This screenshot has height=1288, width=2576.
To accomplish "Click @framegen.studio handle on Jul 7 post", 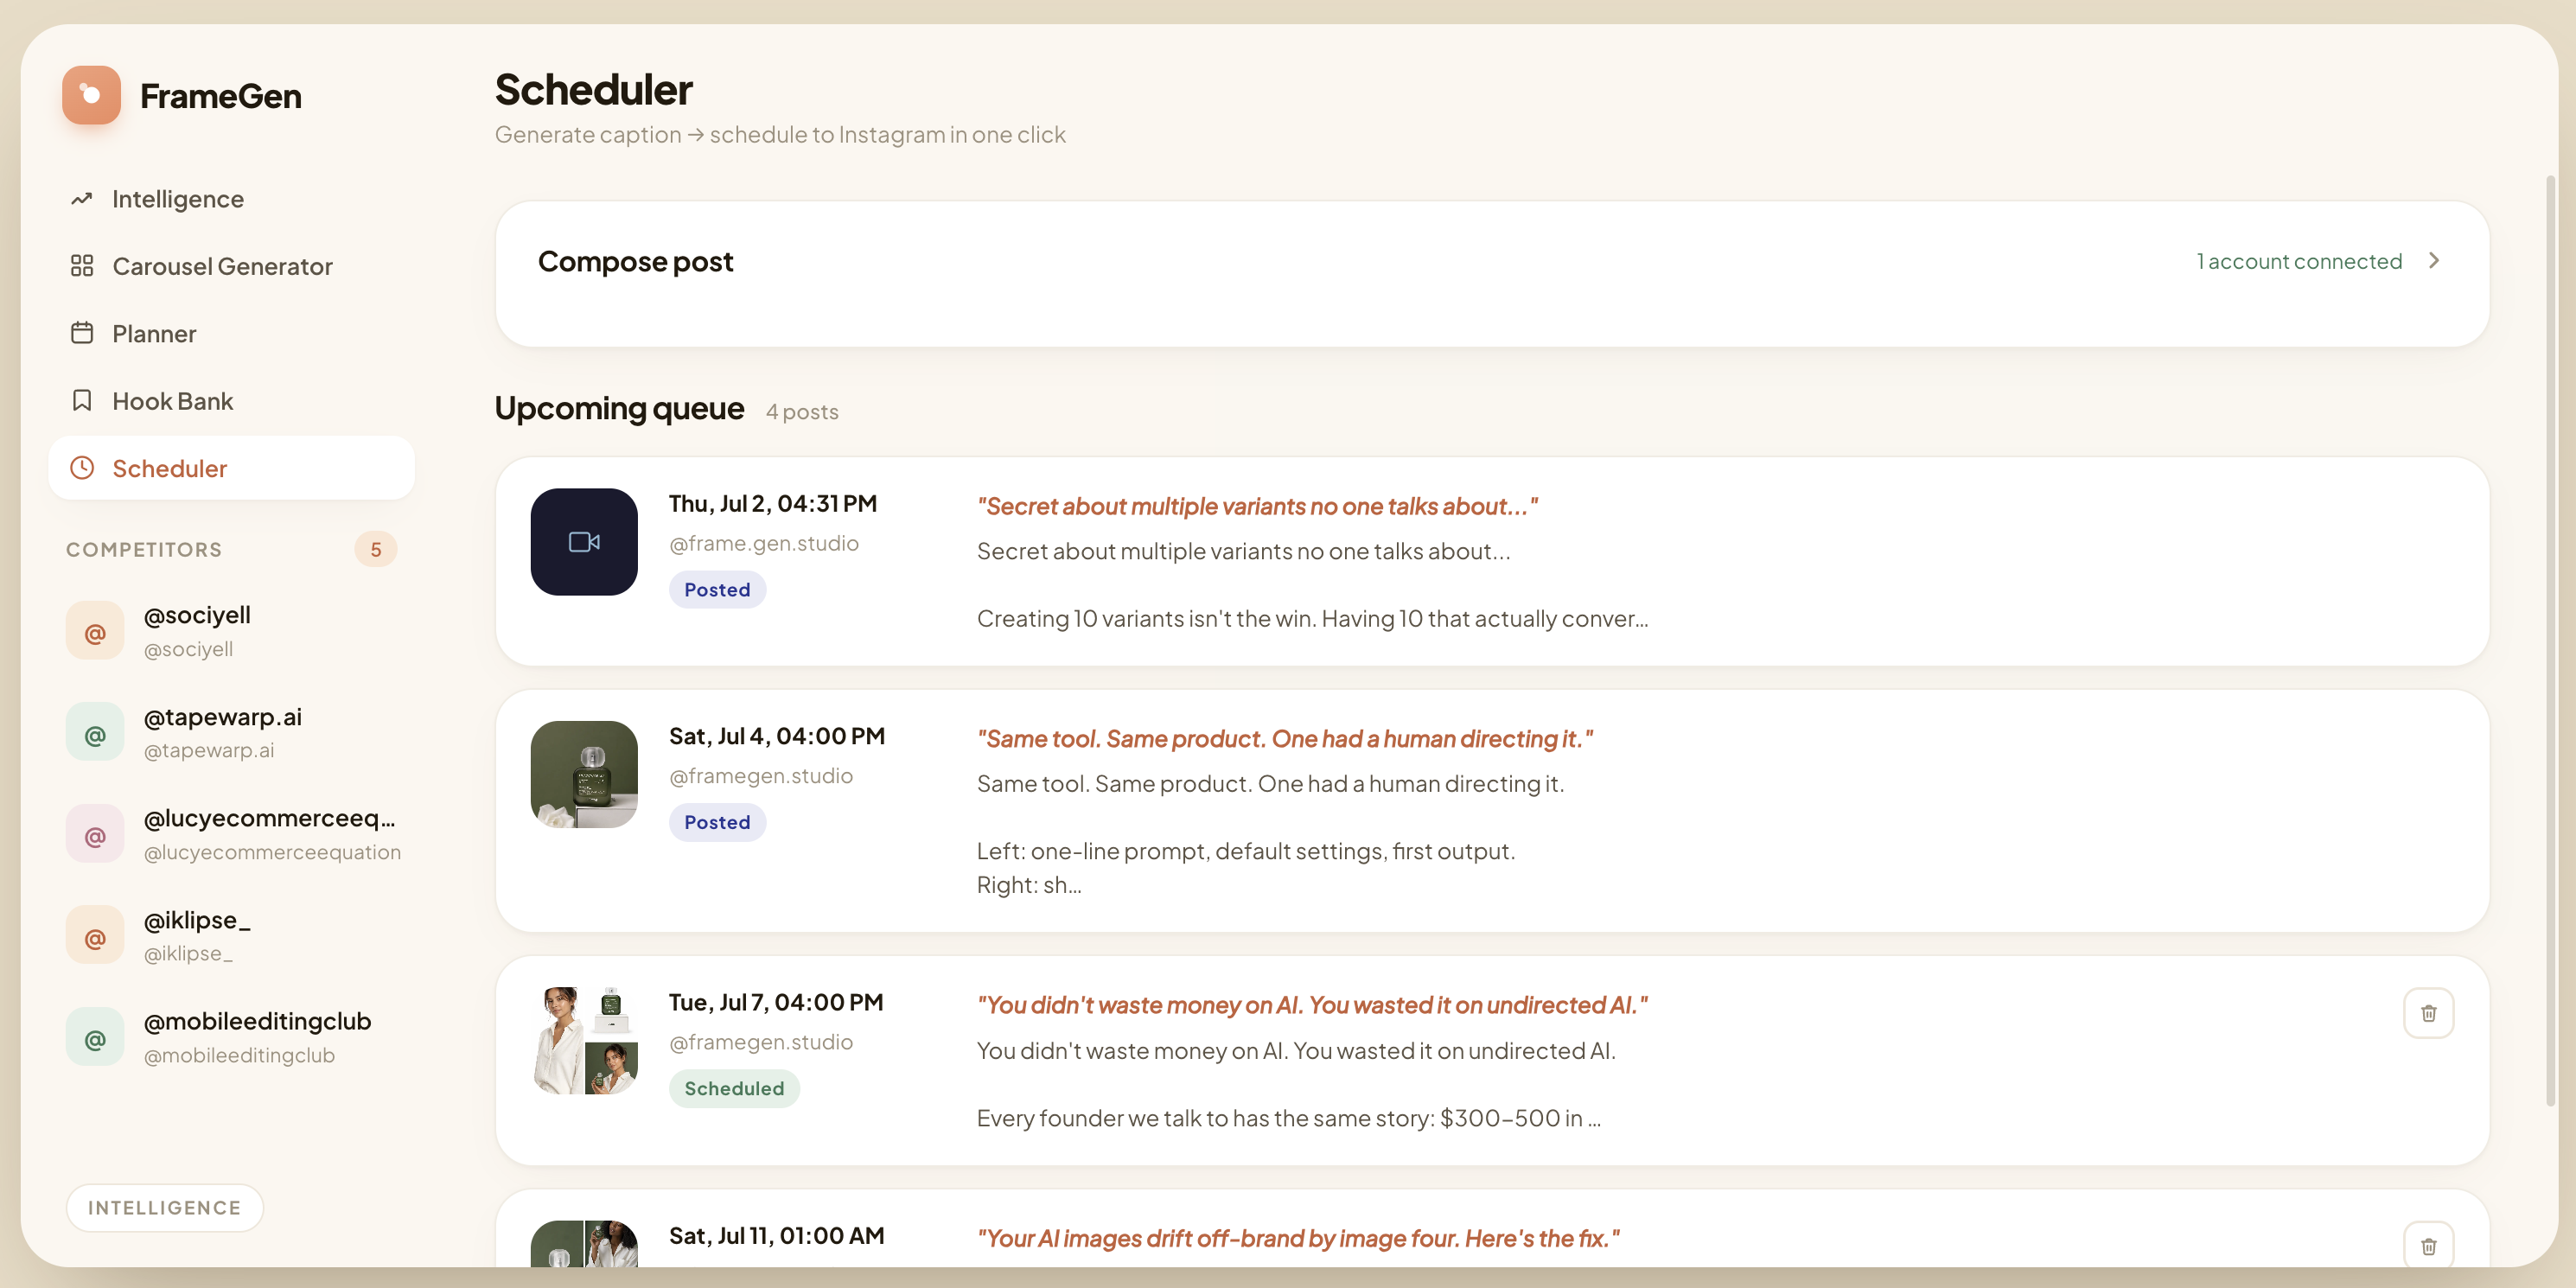I will tap(761, 1042).
